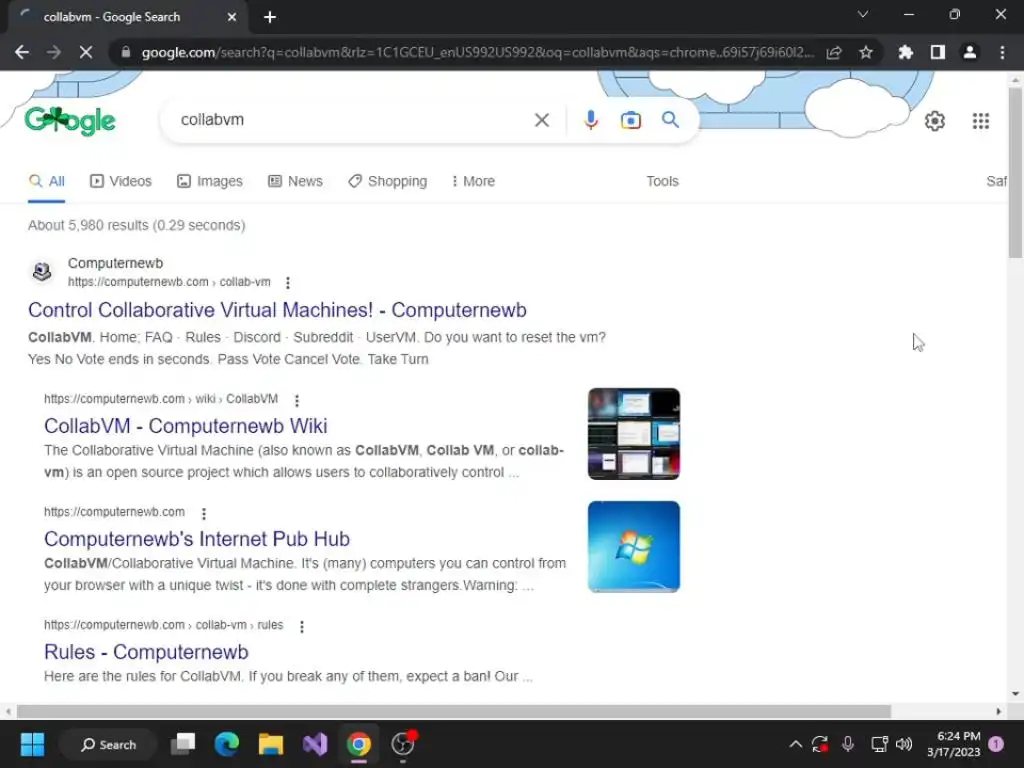Open the Windows Start menu
The height and width of the screenshot is (768, 1024).
click(32, 744)
